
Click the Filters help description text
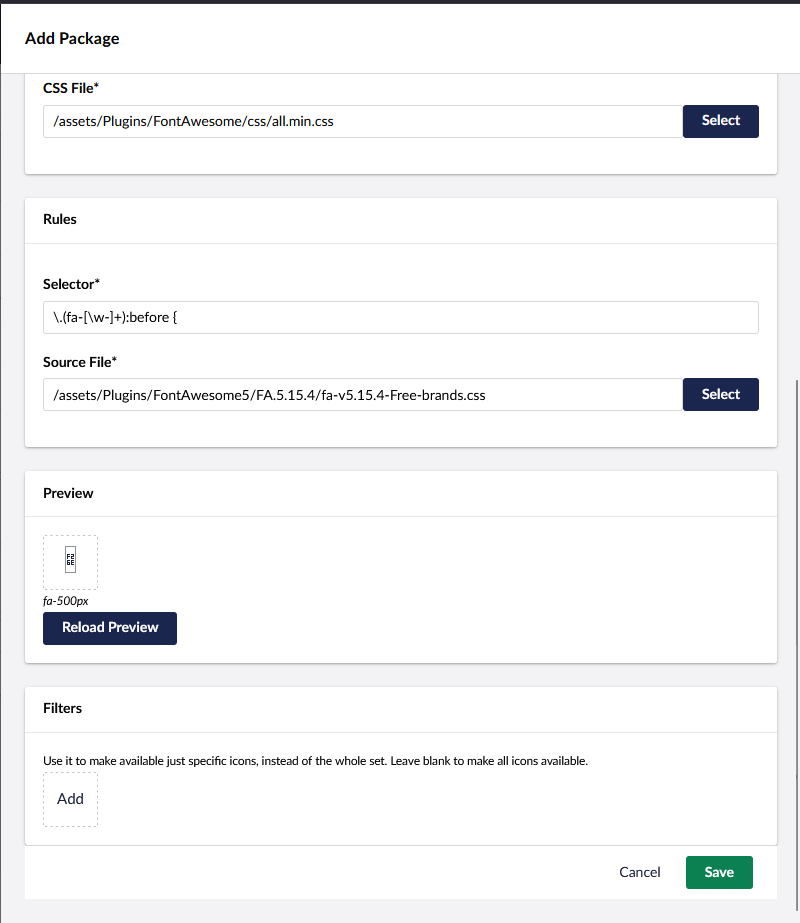point(315,760)
